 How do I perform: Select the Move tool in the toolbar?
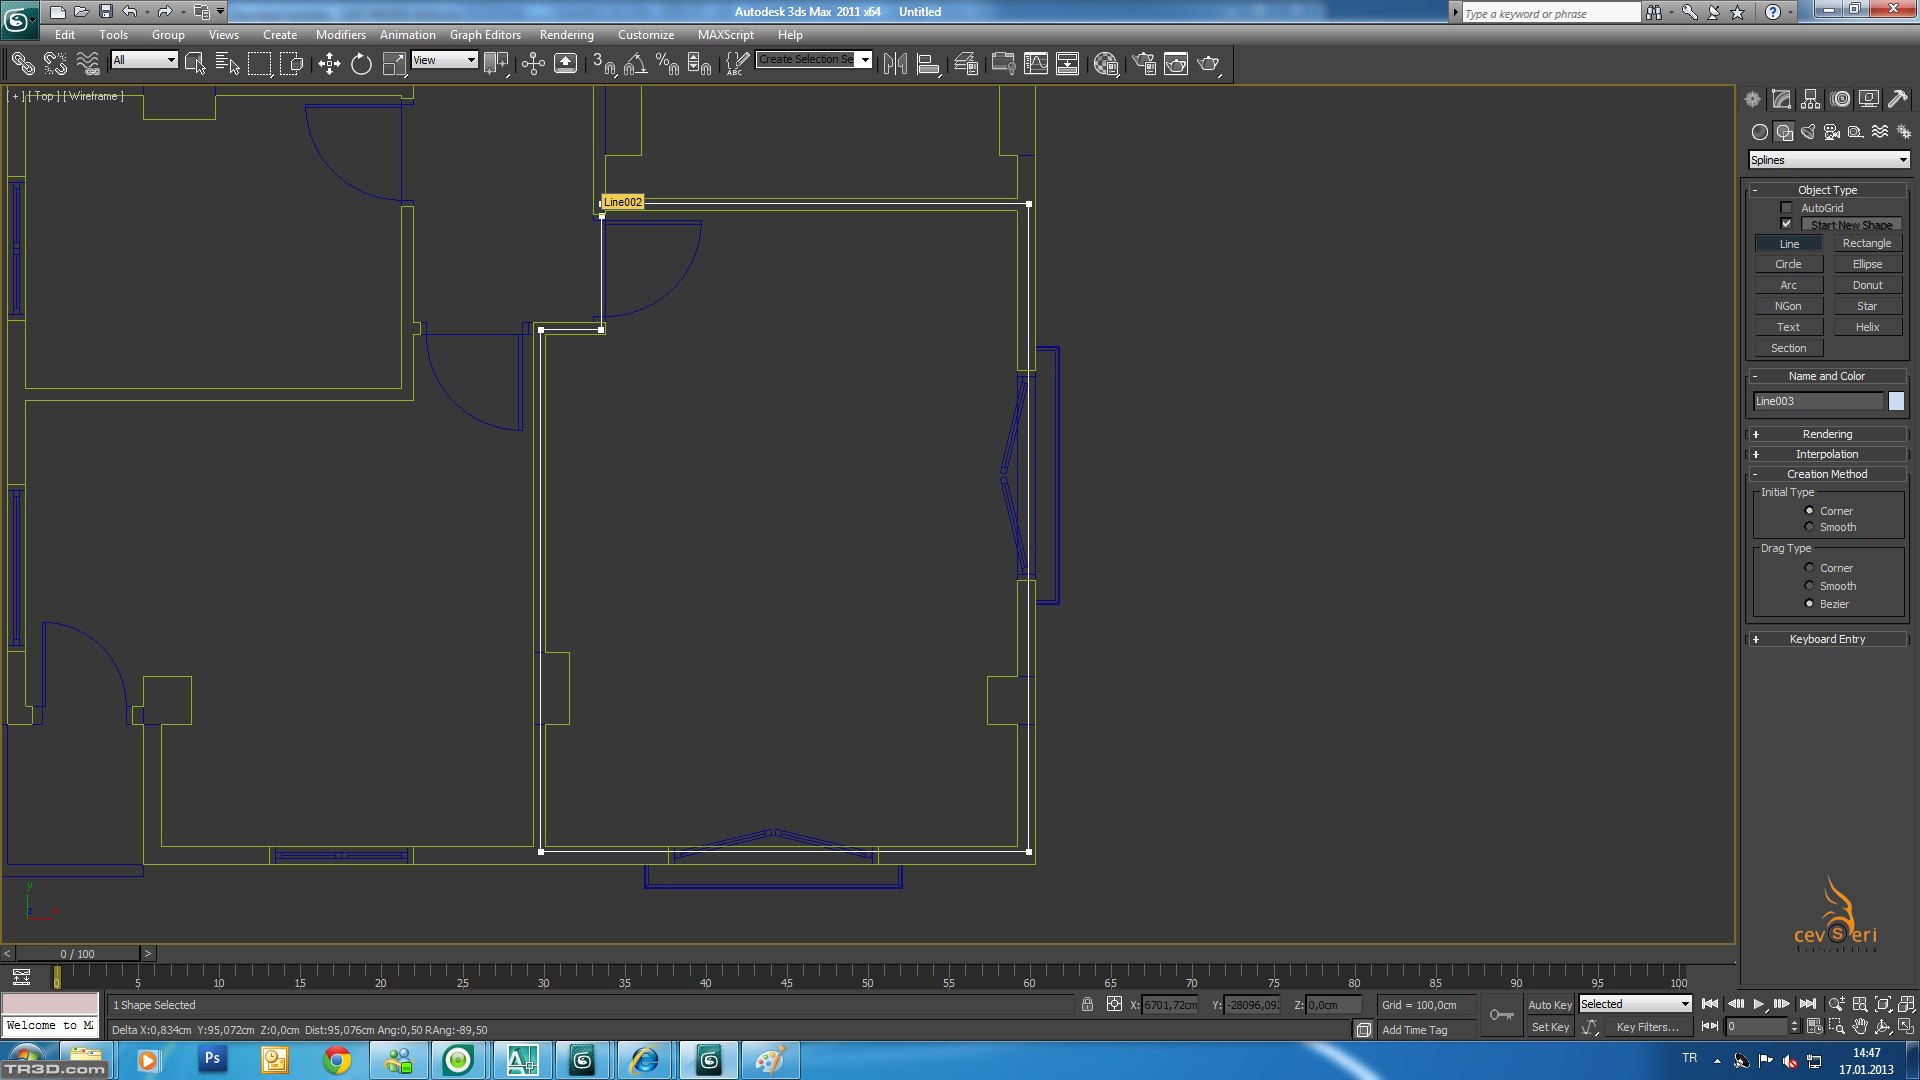(x=329, y=64)
